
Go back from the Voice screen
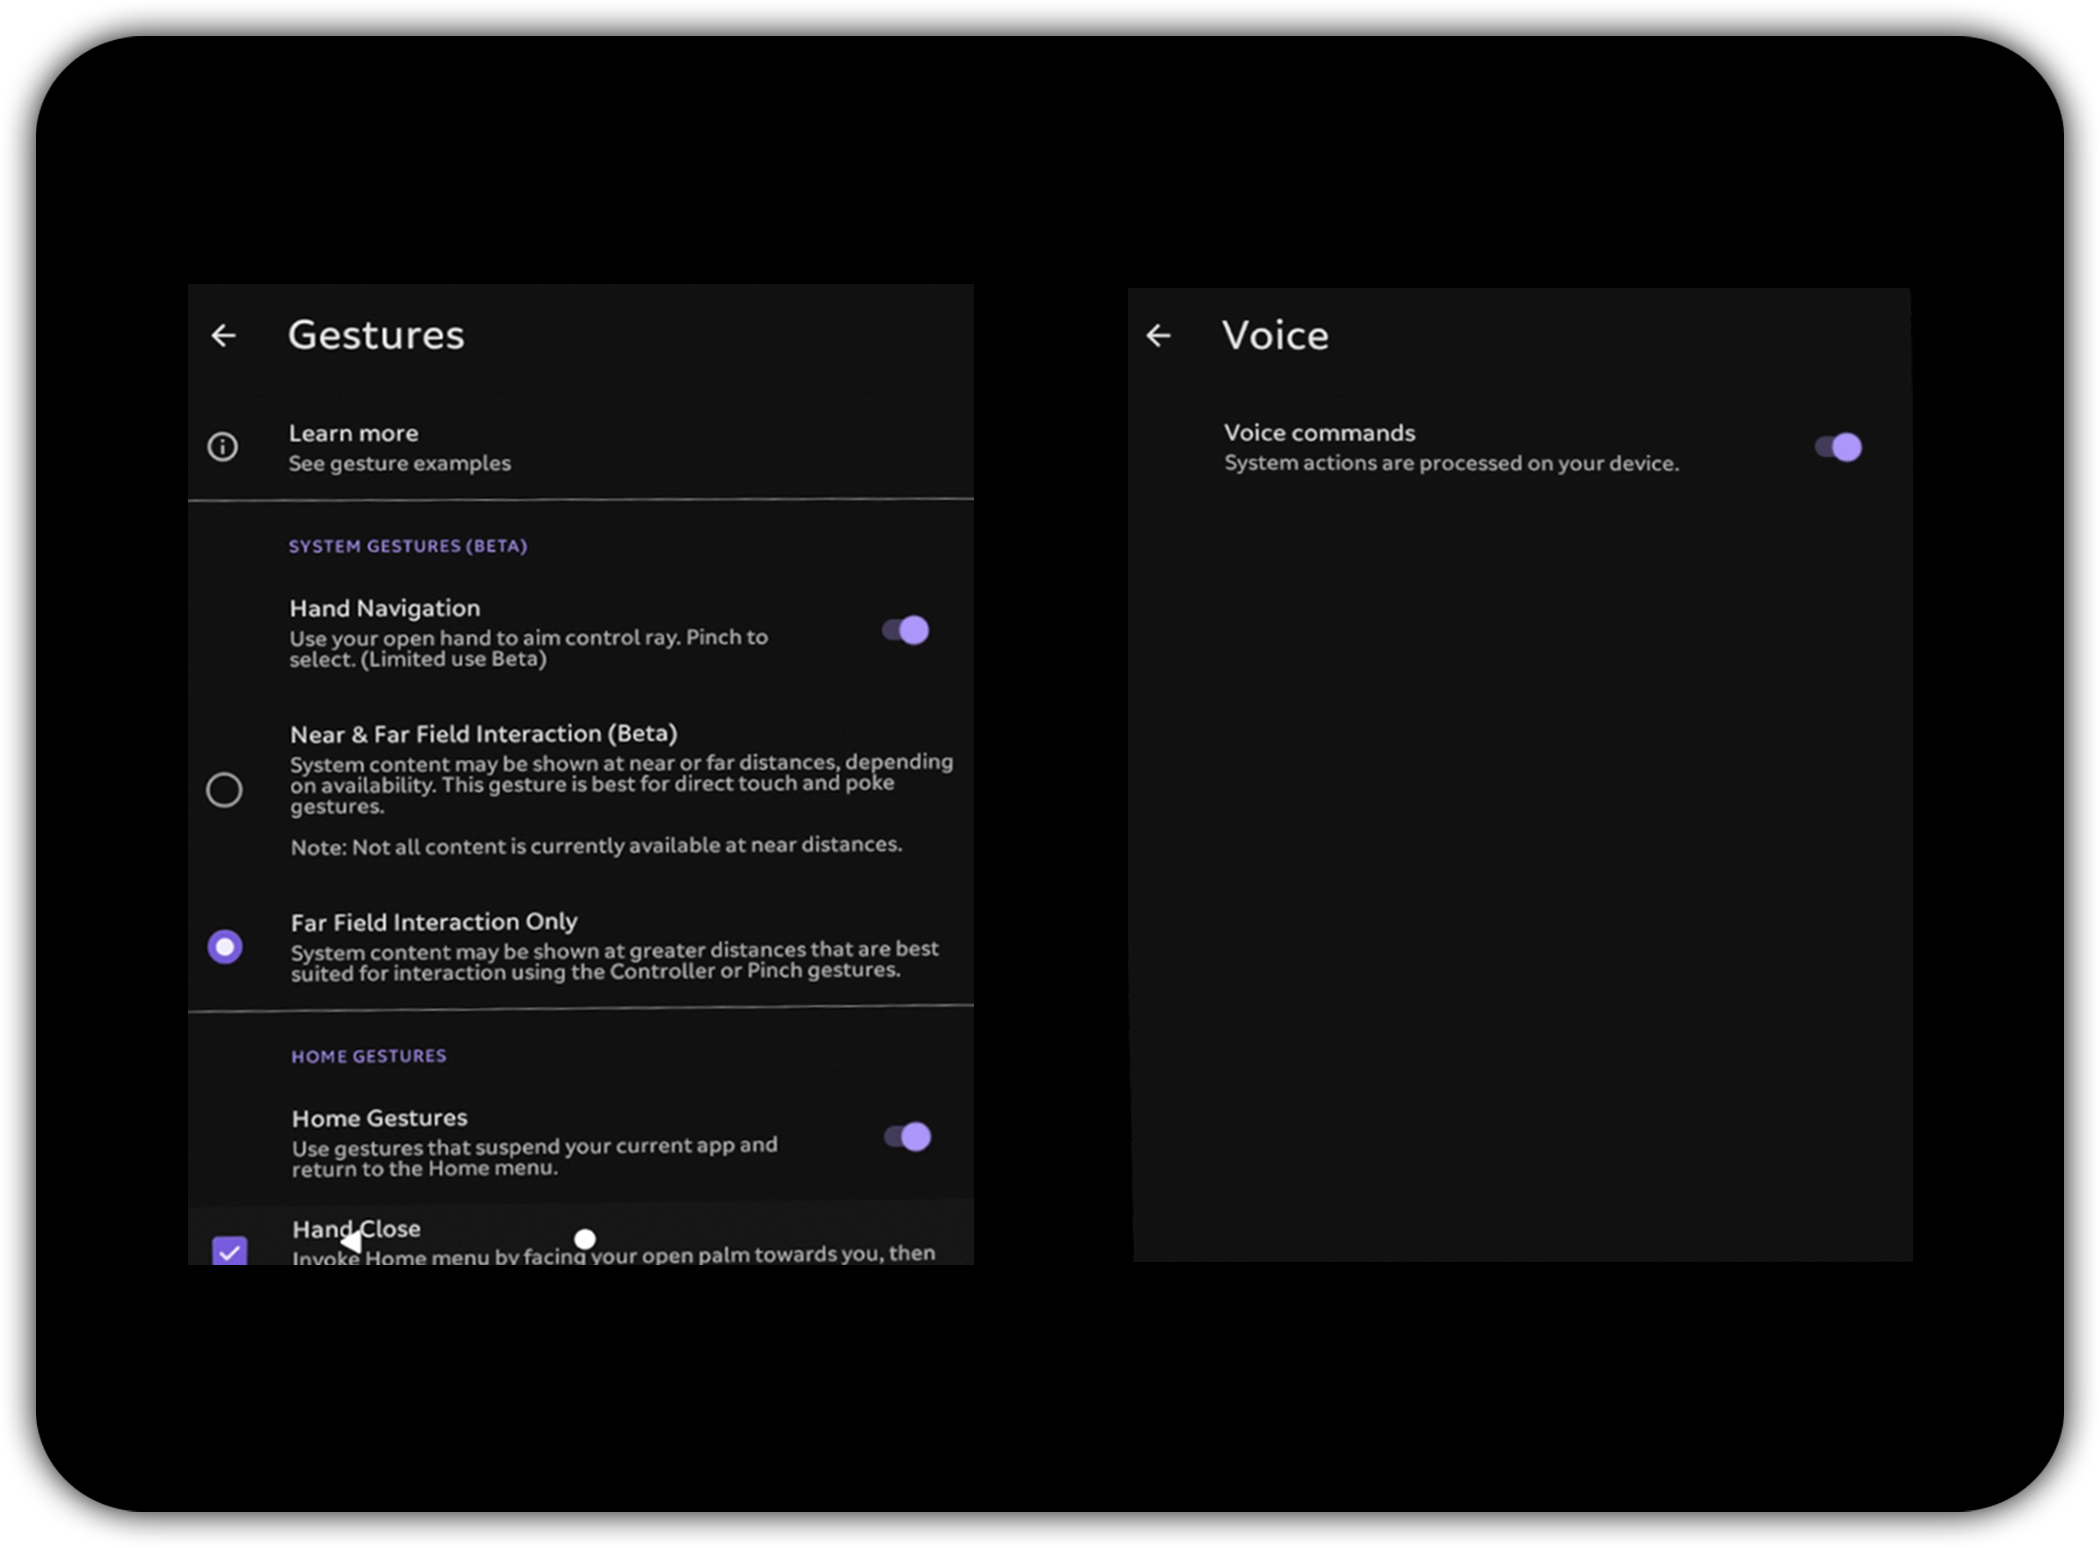[1159, 335]
